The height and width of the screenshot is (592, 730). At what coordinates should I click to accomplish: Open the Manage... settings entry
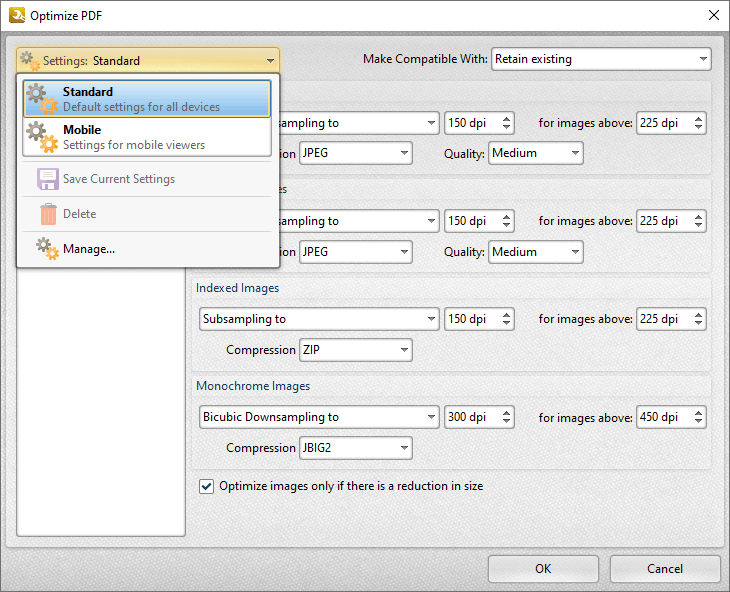[x=147, y=249]
